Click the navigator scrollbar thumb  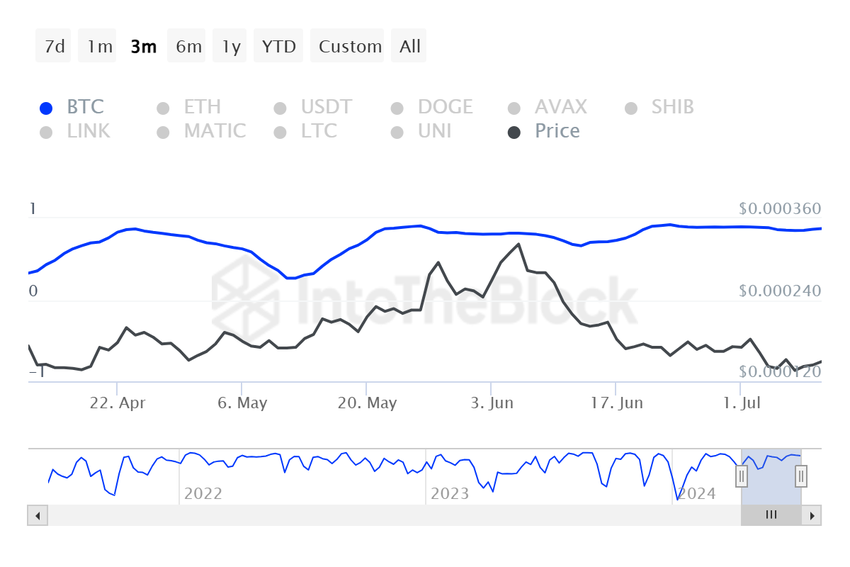click(771, 515)
